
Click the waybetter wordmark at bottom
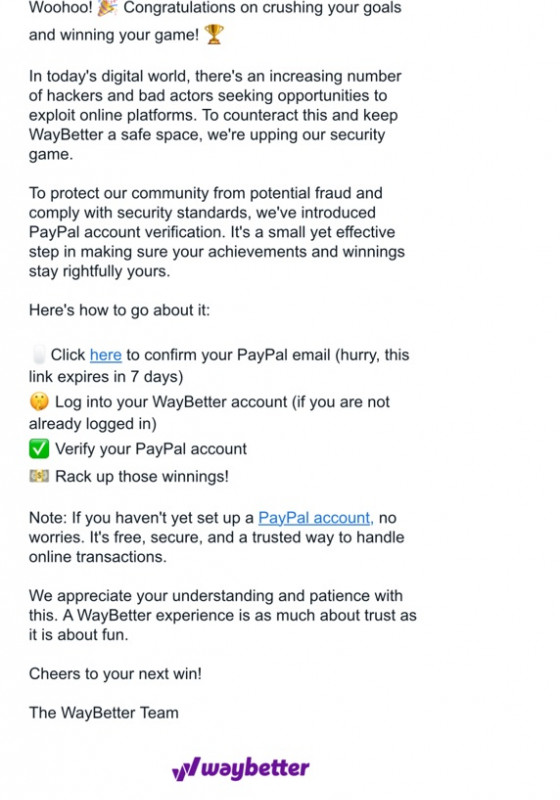point(255,769)
